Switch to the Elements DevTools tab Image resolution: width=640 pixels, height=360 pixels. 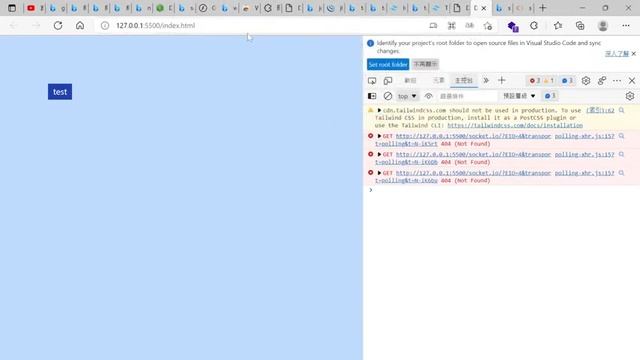[438, 81]
